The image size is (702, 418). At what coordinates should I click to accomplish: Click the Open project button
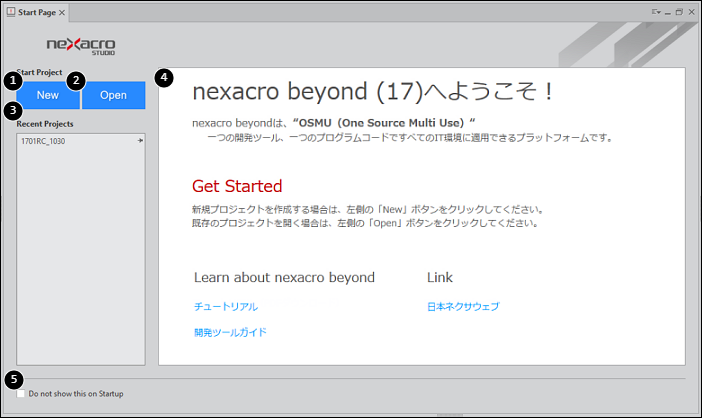coord(113,95)
